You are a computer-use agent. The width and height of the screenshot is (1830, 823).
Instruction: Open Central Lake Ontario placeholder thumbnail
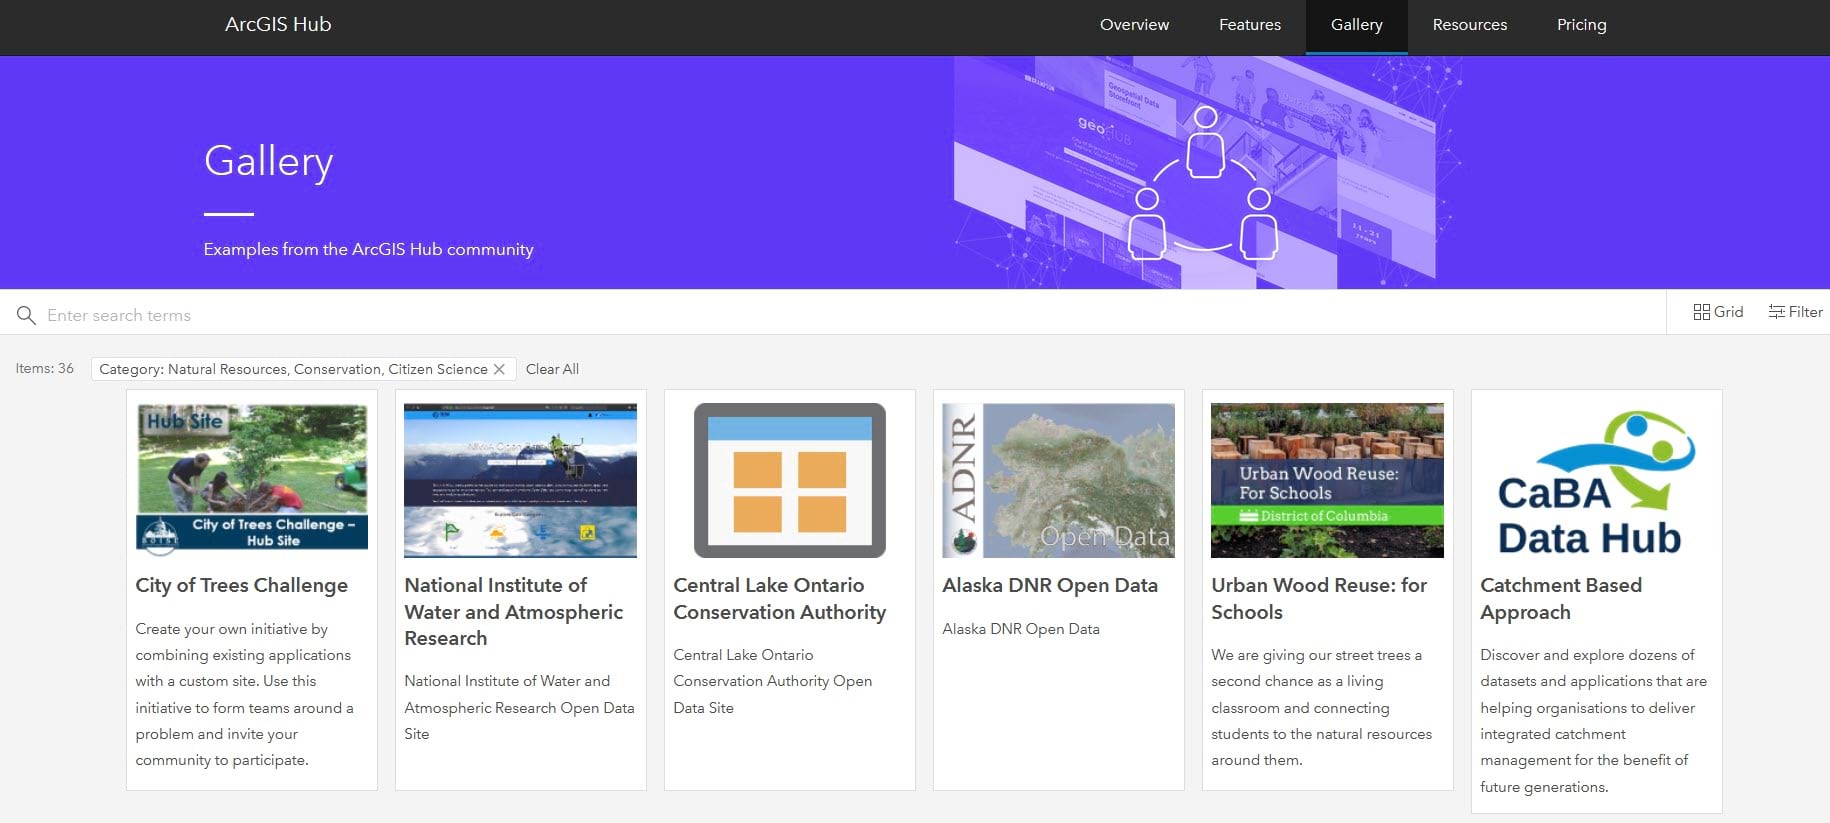pyautogui.click(x=790, y=480)
